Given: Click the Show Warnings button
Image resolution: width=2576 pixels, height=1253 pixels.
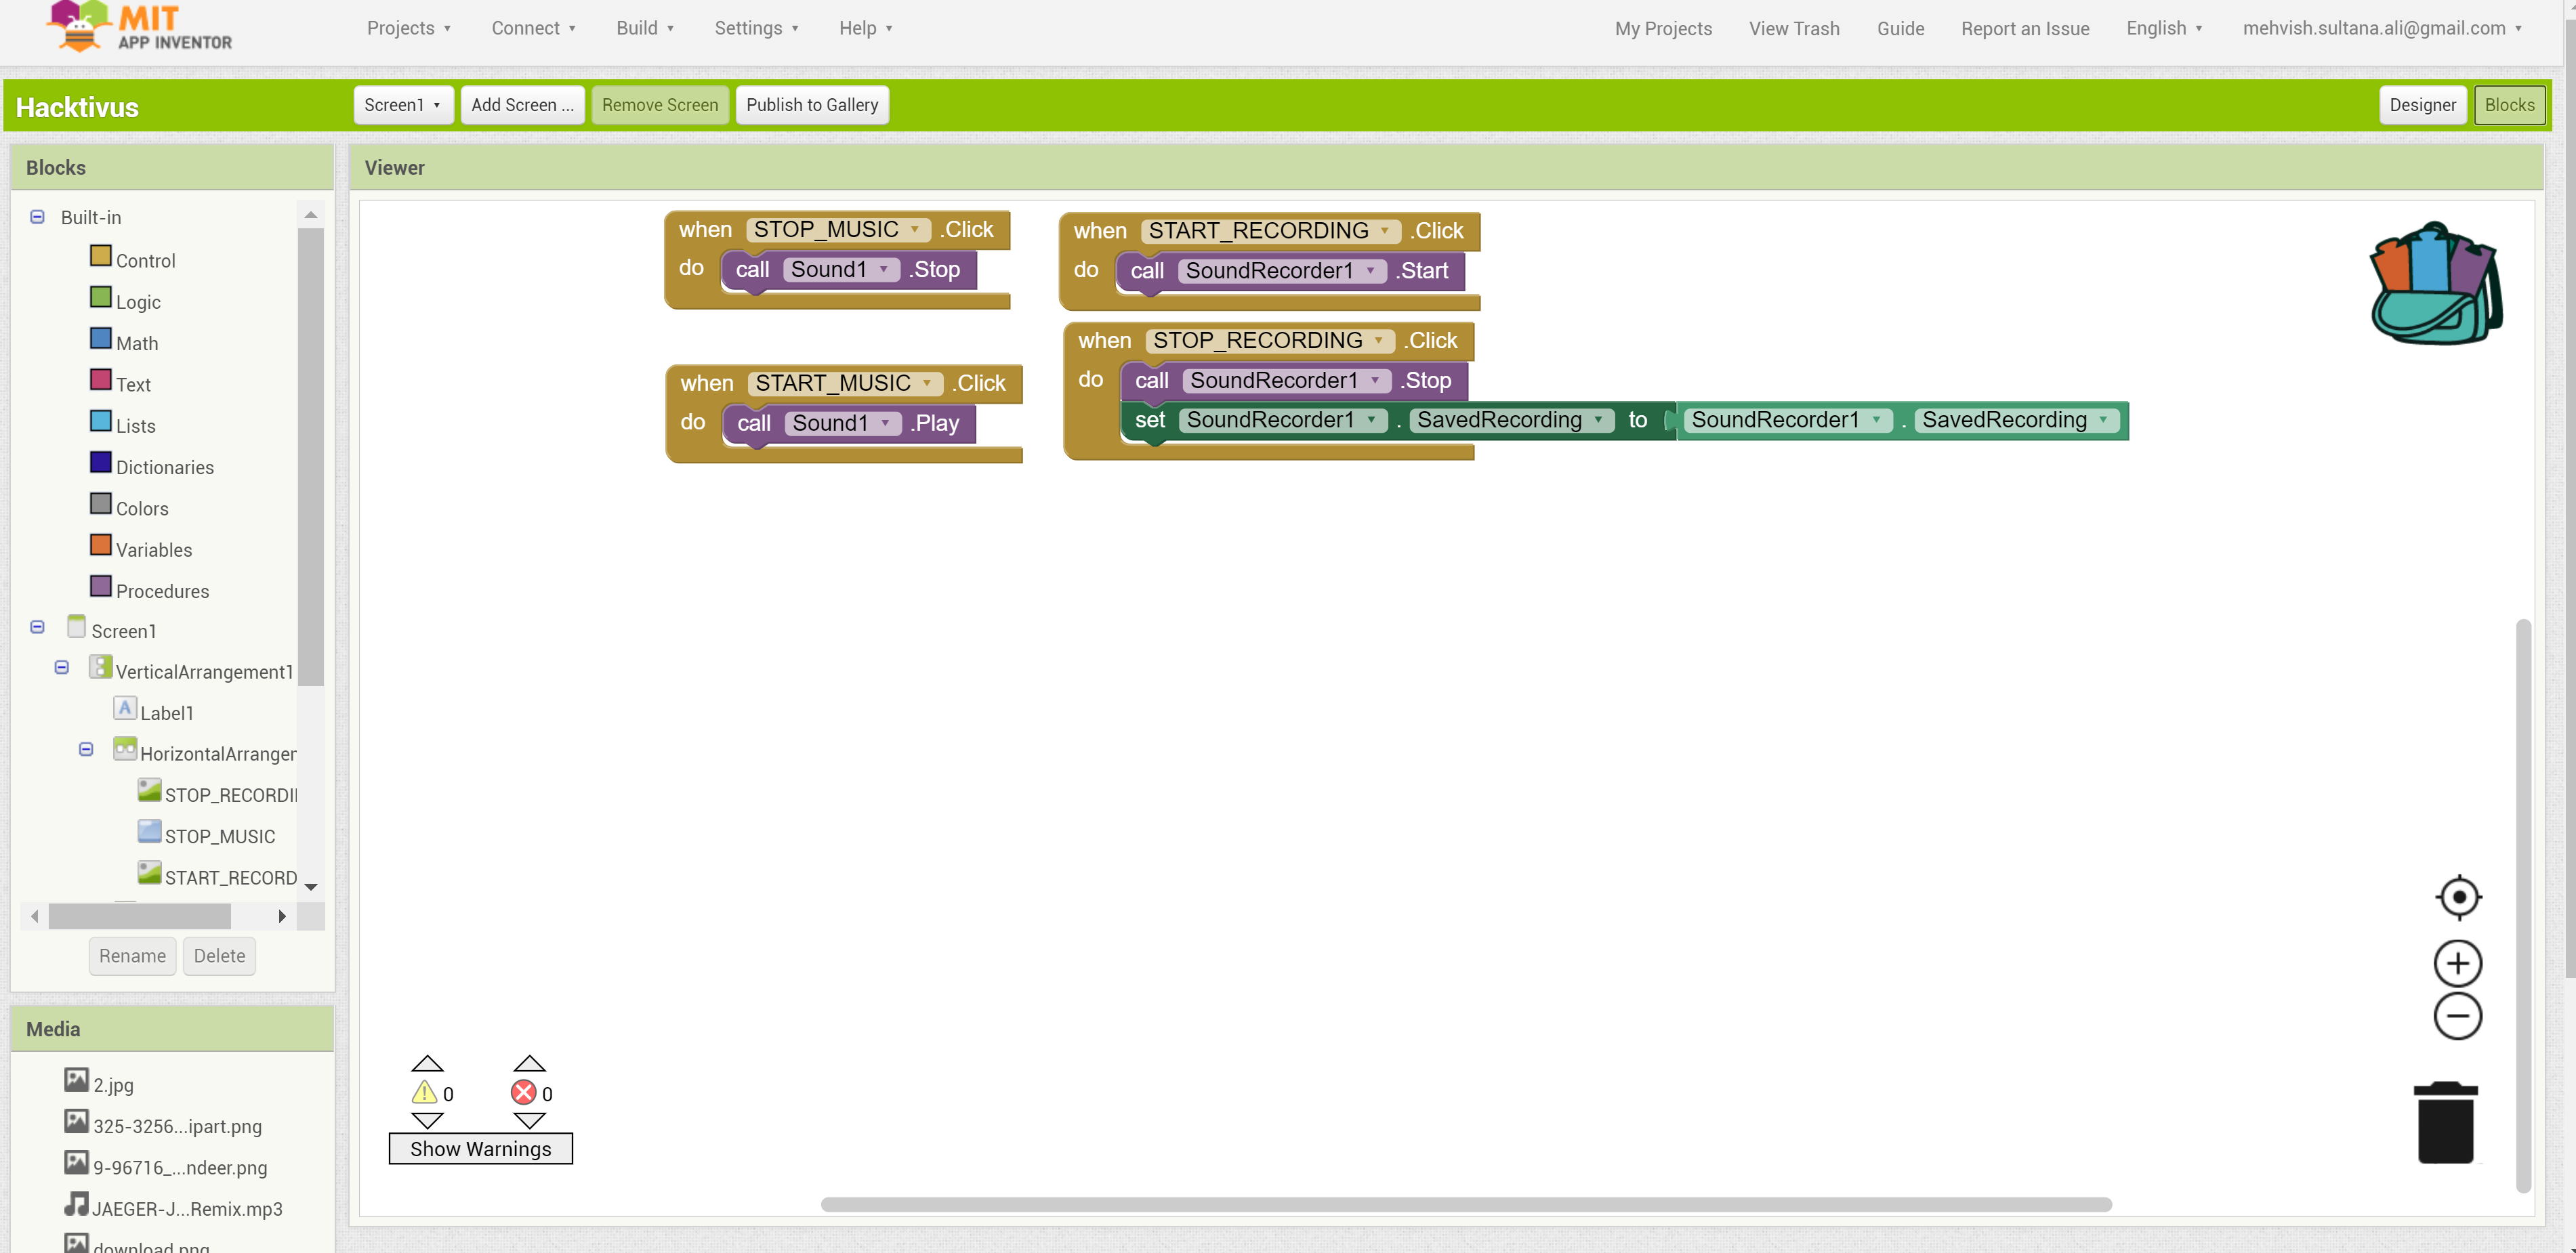Looking at the screenshot, I should click(x=480, y=1149).
